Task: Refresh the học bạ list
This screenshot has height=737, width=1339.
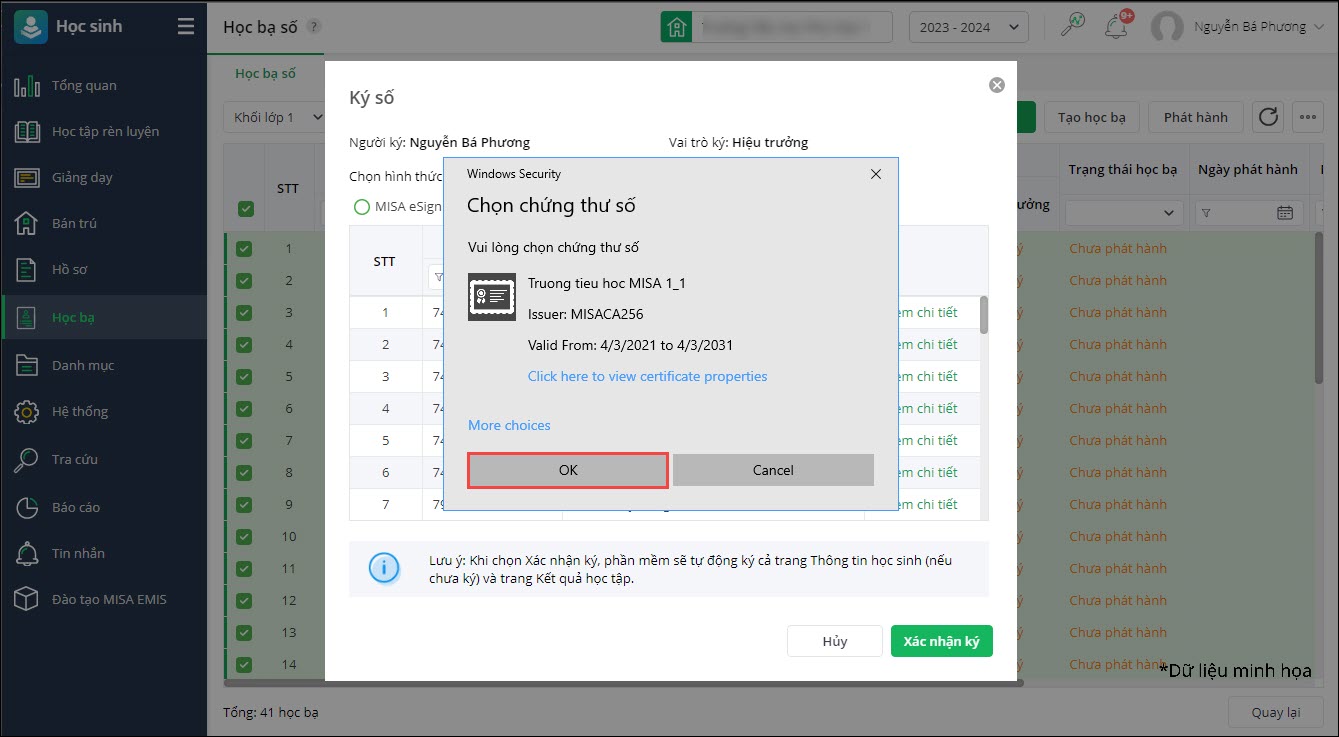Action: pos(1268,117)
